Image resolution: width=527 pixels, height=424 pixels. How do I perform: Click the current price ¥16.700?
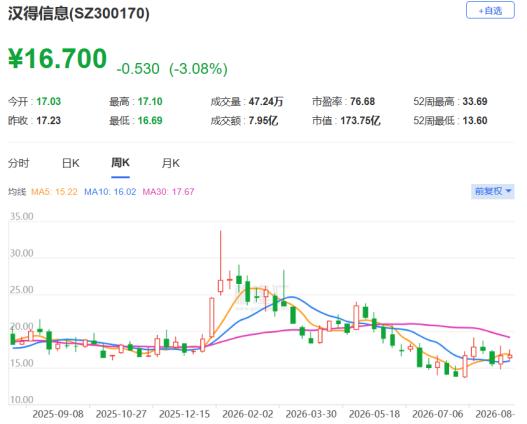(57, 58)
